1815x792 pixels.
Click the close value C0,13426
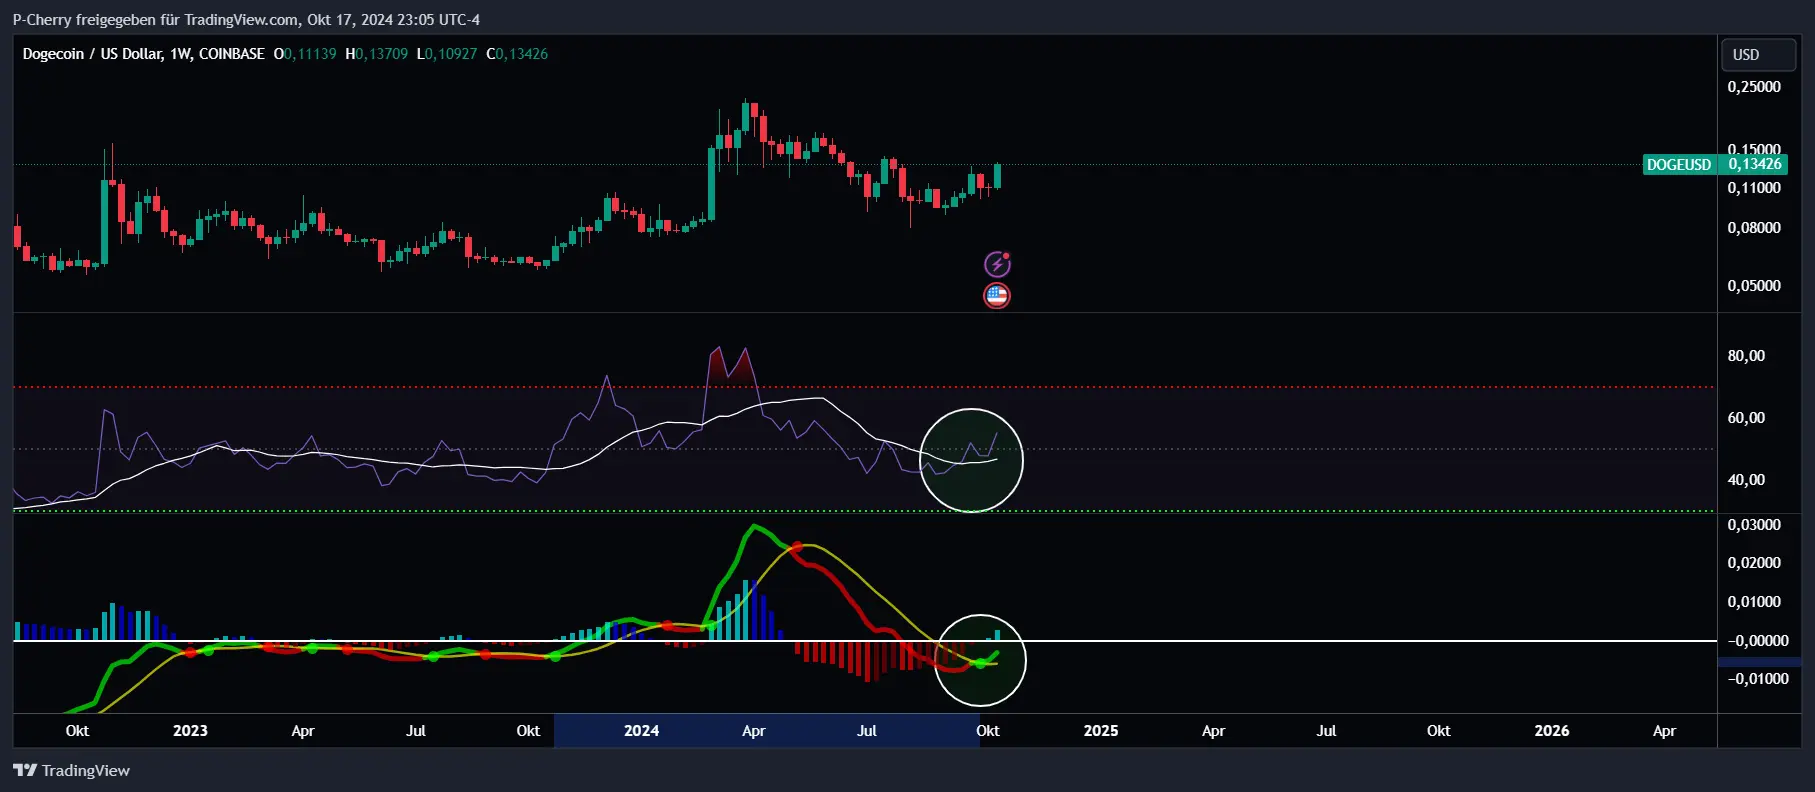tap(517, 54)
